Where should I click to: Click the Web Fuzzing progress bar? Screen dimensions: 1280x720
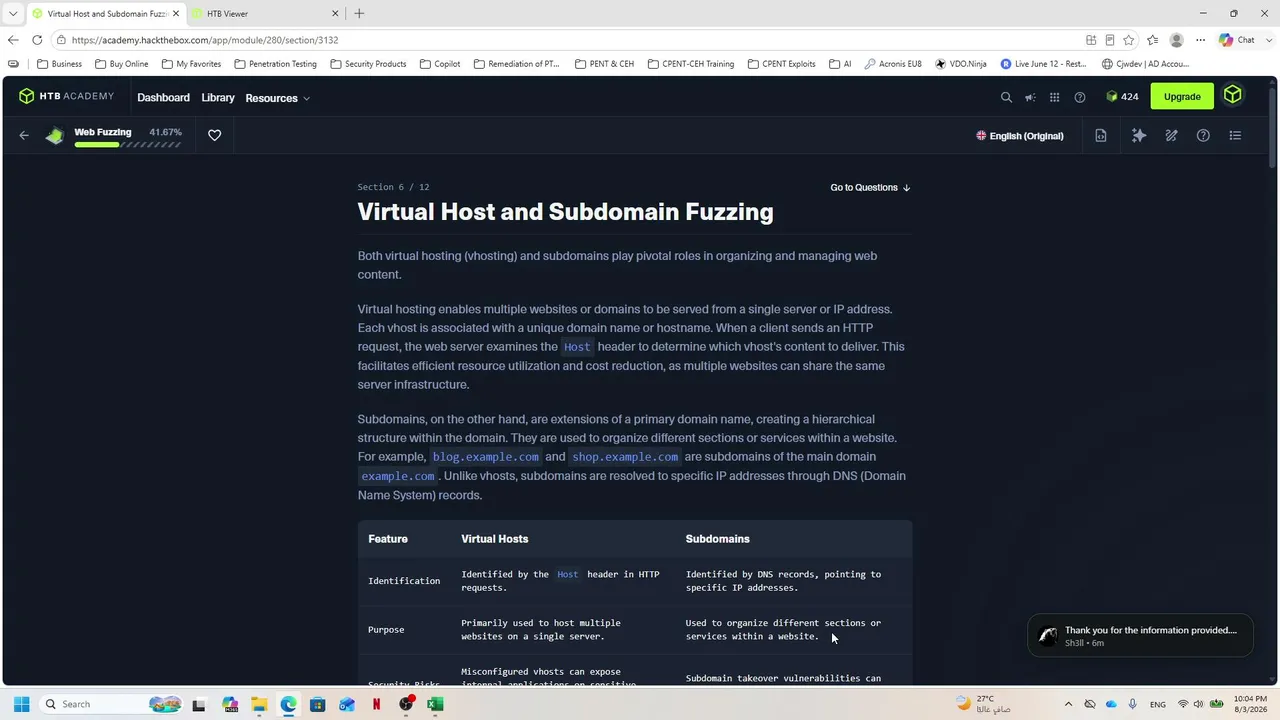click(127, 145)
